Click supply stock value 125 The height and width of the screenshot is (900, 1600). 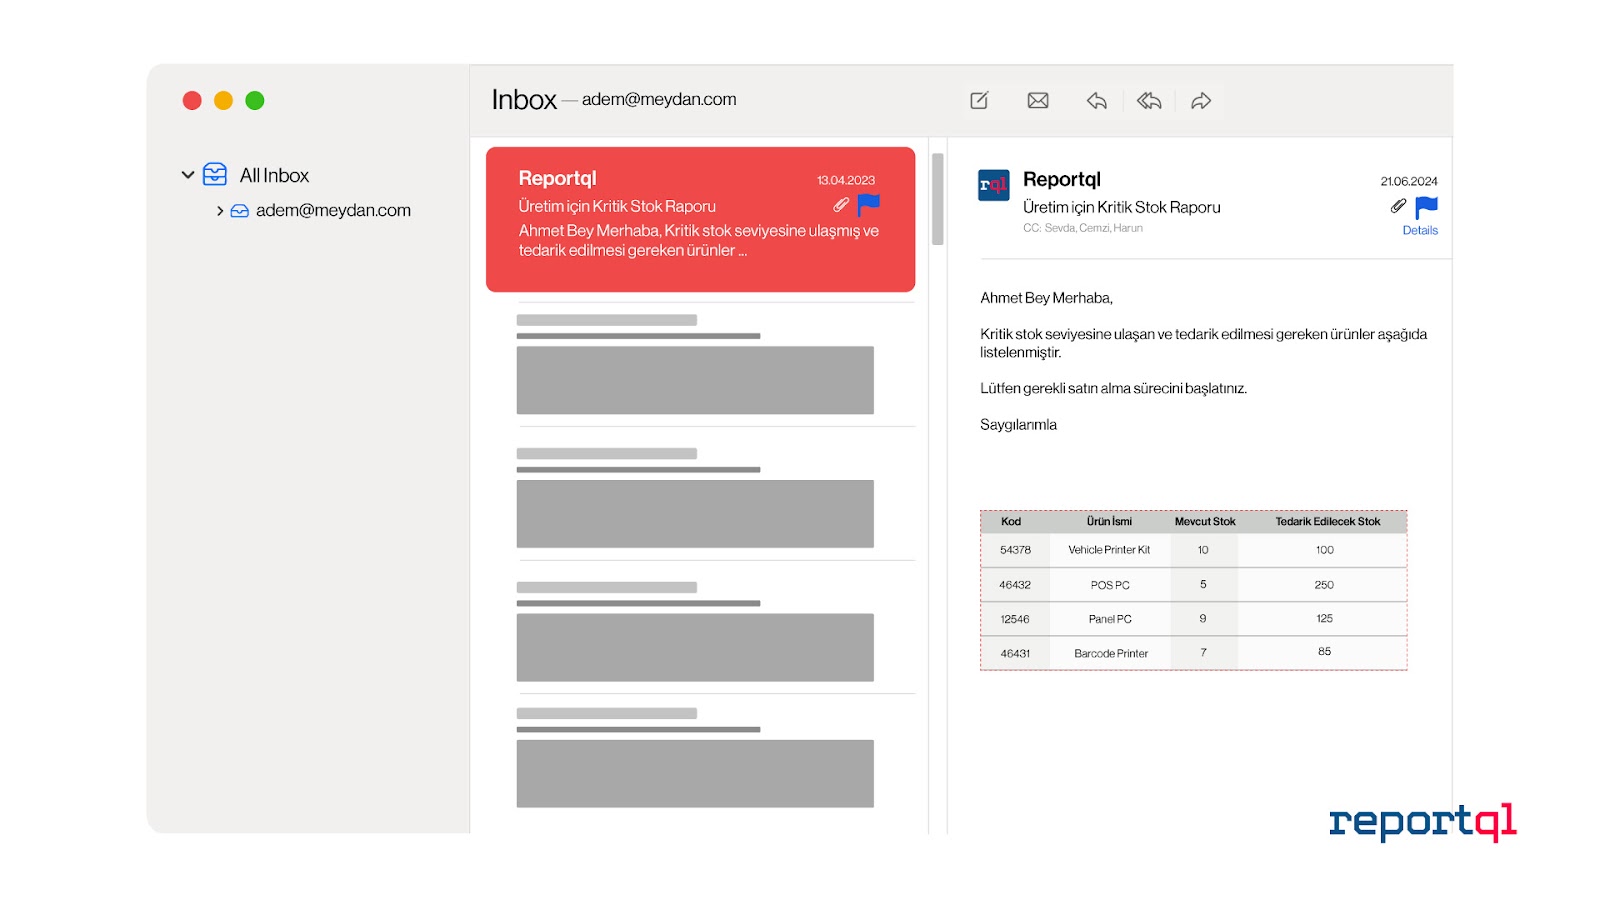1324,618
